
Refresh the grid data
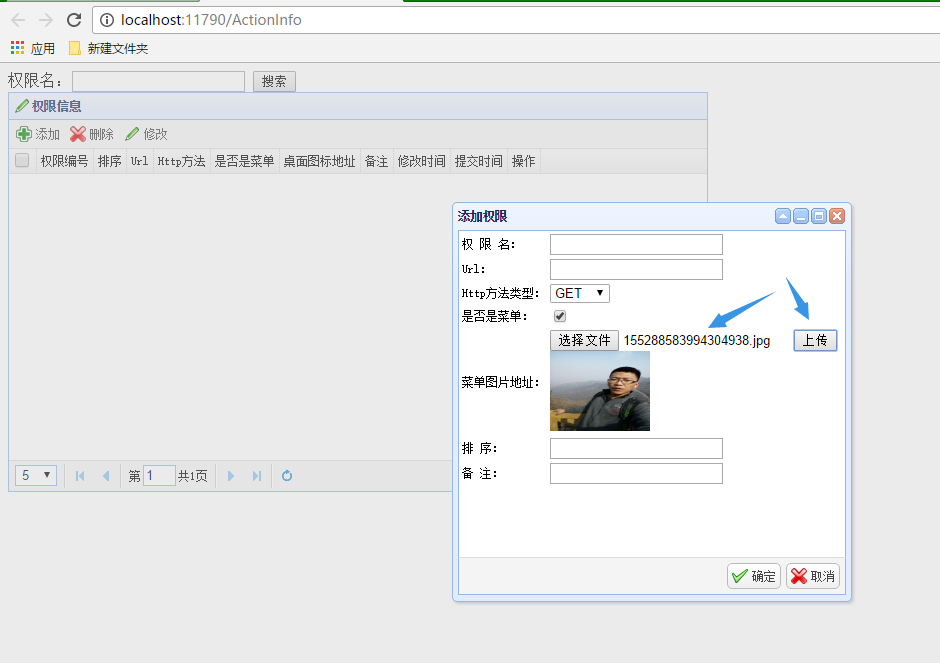point(287,476)
